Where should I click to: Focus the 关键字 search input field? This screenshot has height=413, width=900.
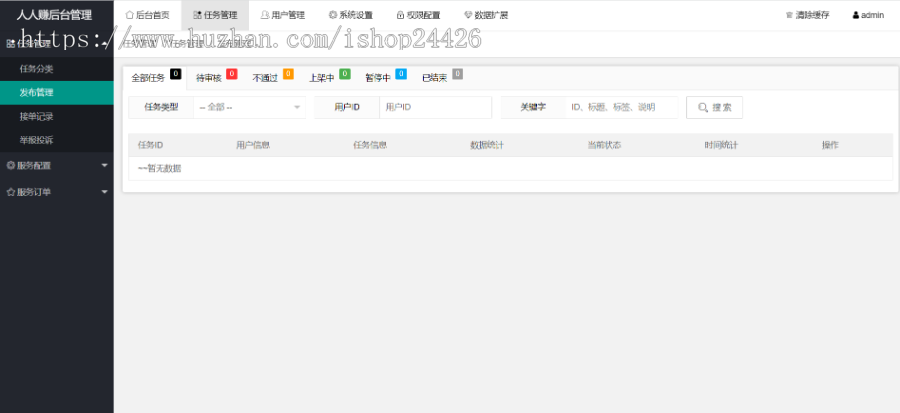(x=622, y=107)
